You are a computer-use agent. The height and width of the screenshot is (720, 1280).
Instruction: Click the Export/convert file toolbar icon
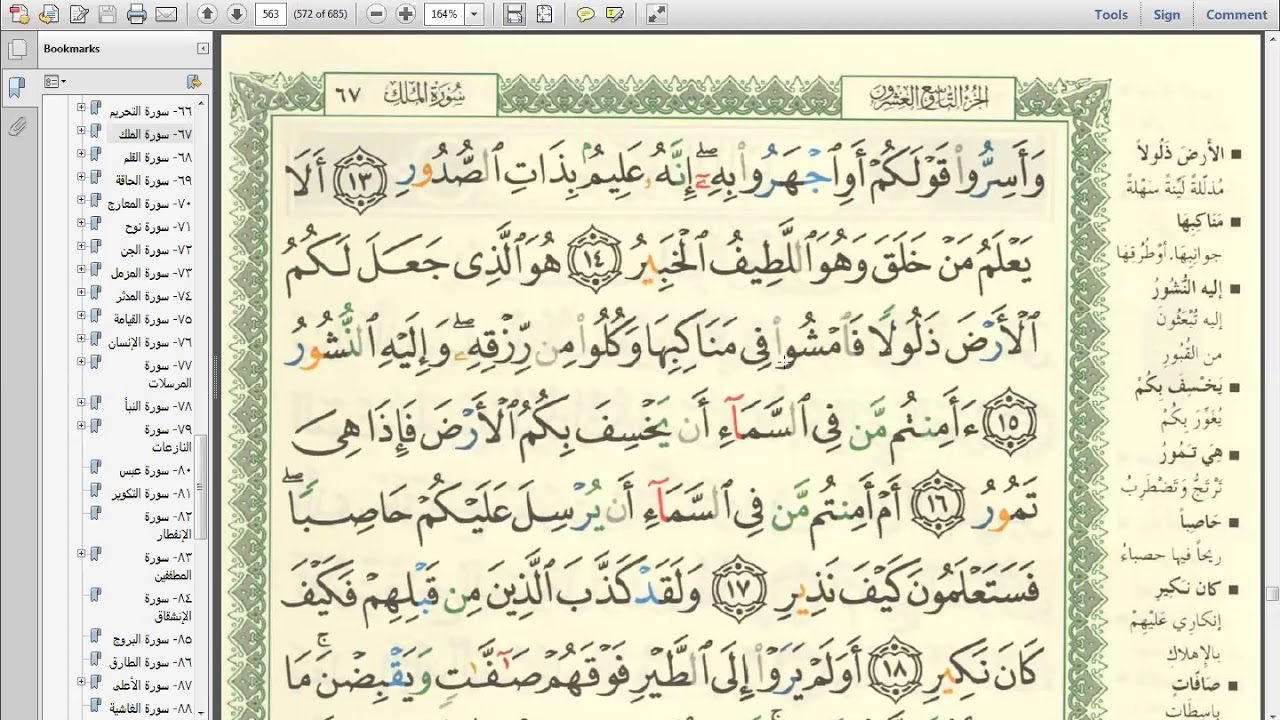point(48,14)
